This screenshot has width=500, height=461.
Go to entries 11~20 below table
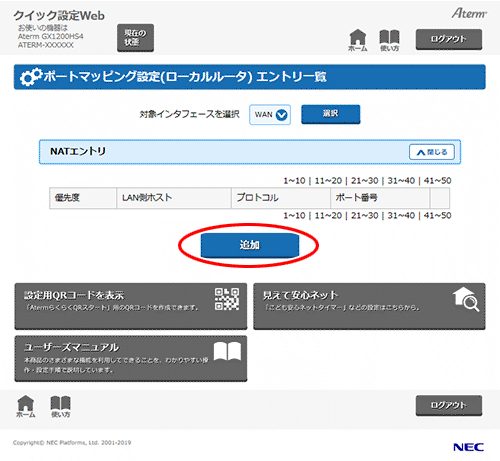click(x=328, y=216)
